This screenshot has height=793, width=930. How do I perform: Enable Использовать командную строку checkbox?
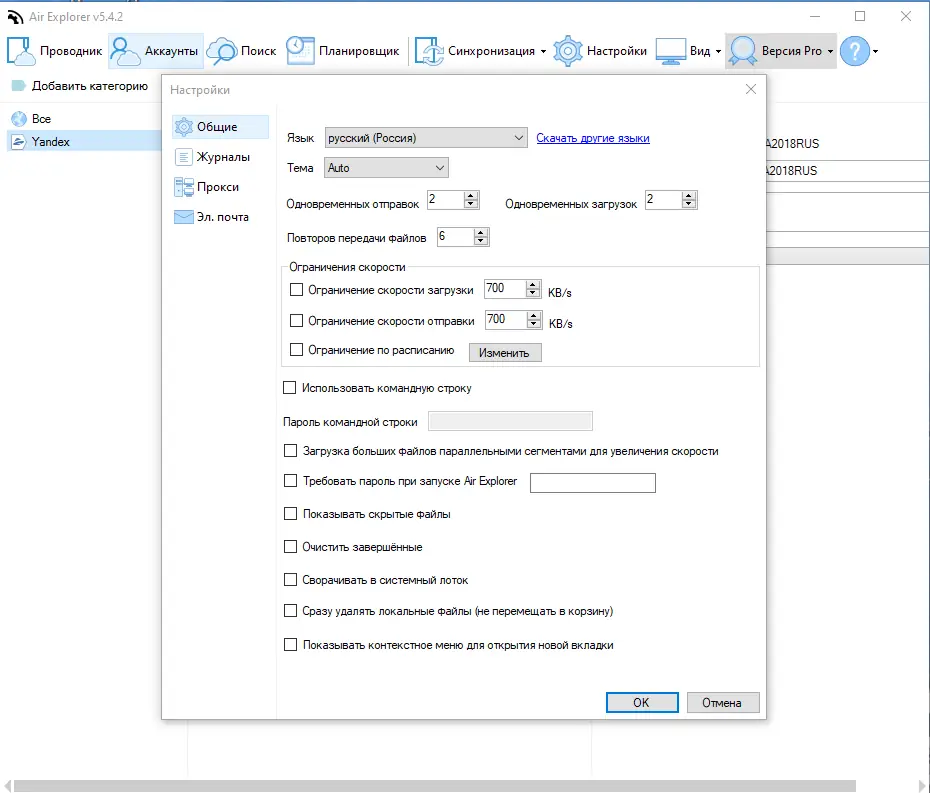(x=289, y=388)
